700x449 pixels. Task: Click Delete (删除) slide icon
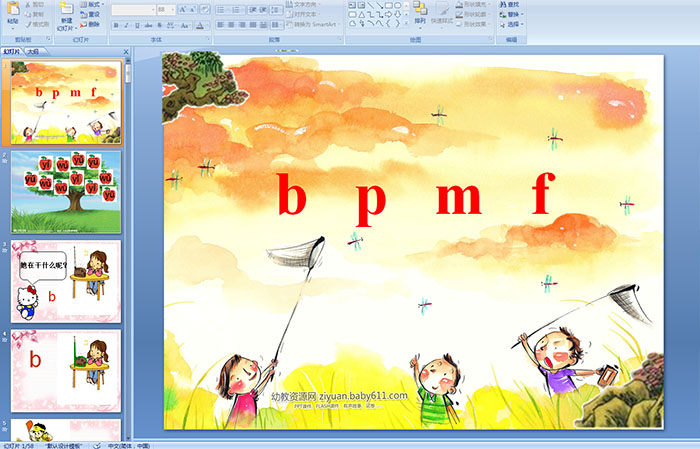click(x=83, y=24)
